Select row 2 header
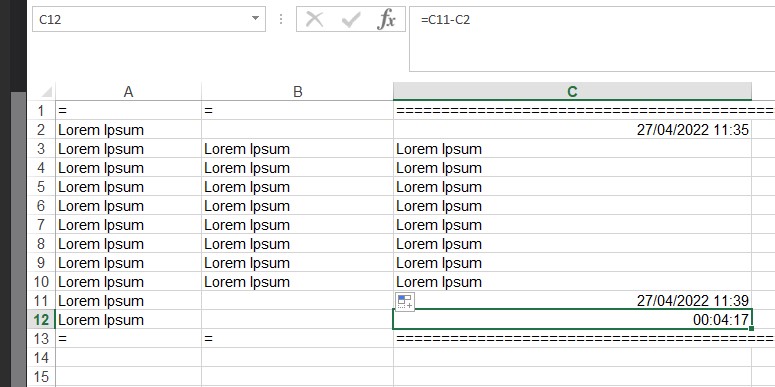The width and height of the screenshot is (775, 387). coord(41,130)
